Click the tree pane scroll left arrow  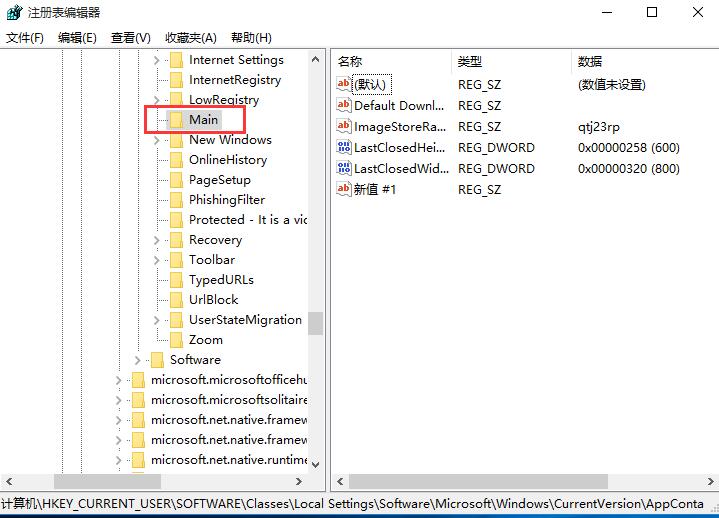coord(9,481)
